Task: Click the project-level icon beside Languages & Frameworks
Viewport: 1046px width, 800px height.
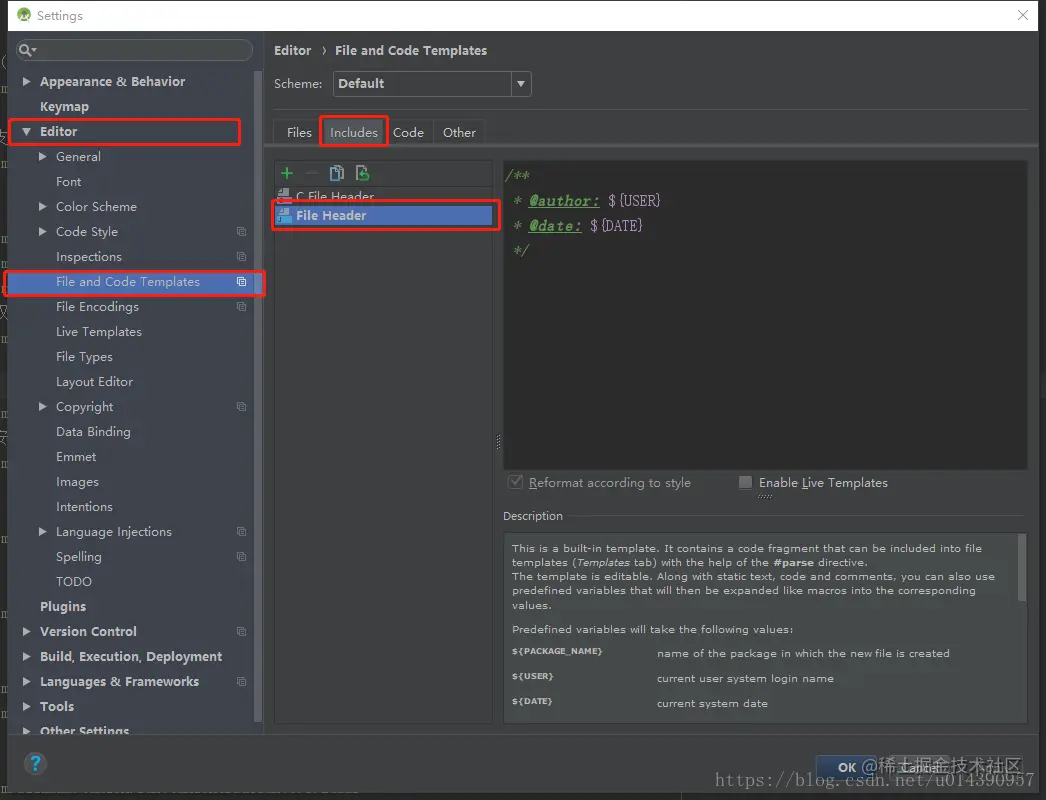Action: [x=241, y=682]
